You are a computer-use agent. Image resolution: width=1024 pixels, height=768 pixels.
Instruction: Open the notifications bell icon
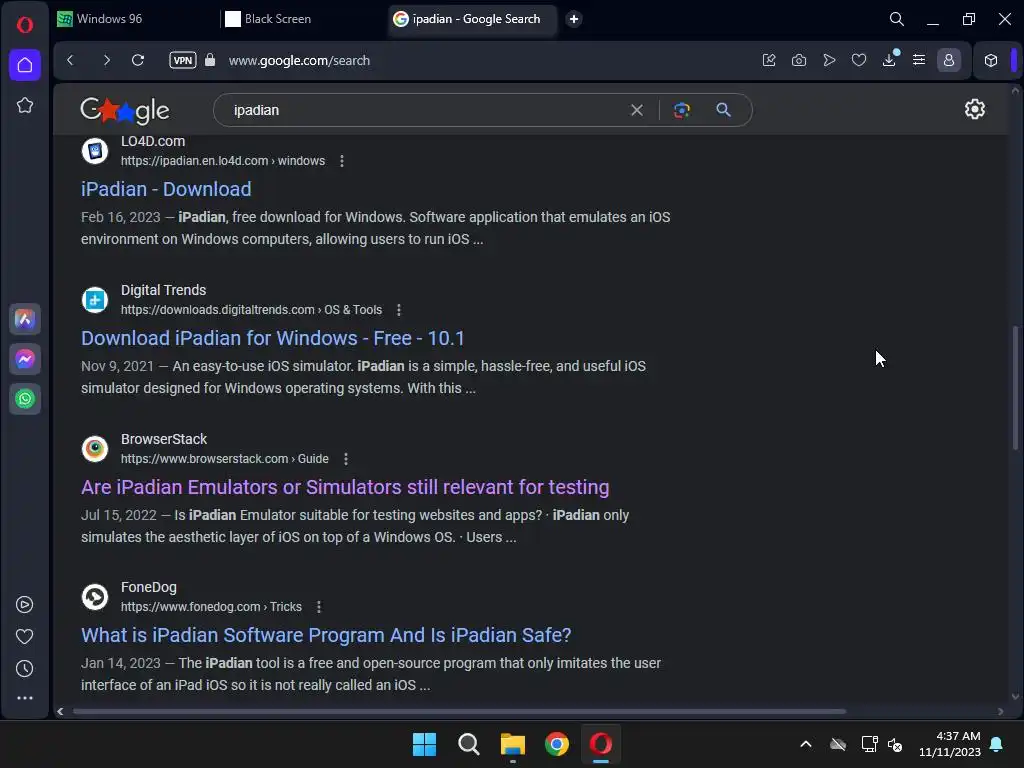(x=997, y=744)
